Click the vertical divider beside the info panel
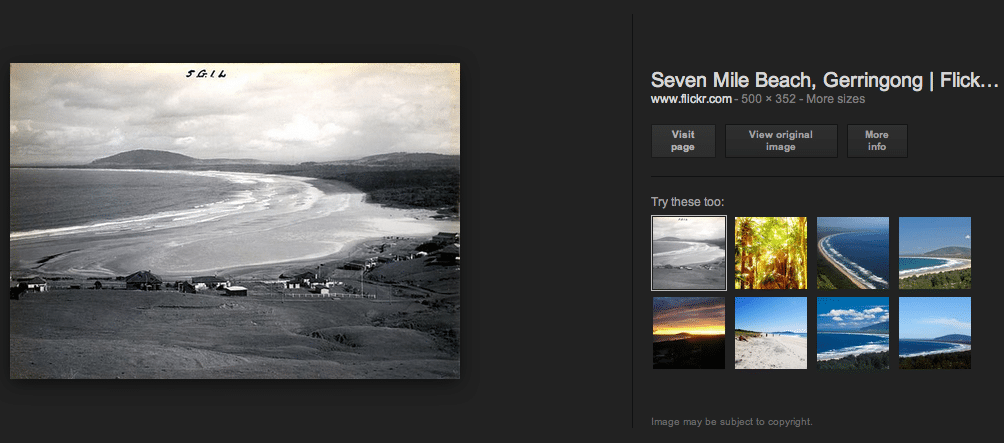The height and width of the screenshot is (443, 1004). coord(633,221)
